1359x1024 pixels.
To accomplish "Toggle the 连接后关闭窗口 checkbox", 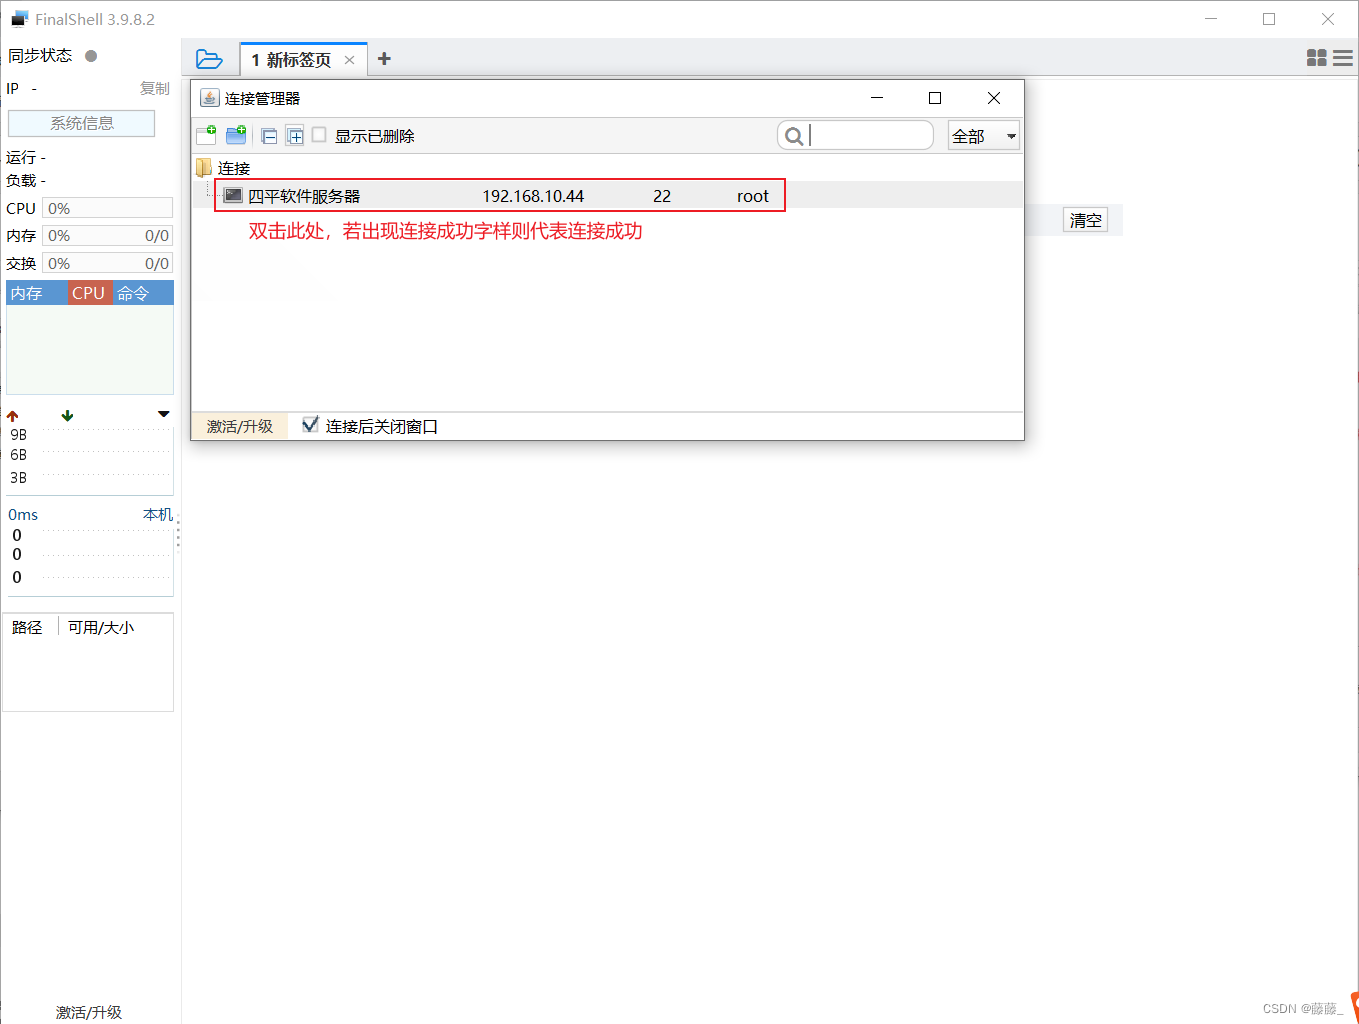I will 310,424.
